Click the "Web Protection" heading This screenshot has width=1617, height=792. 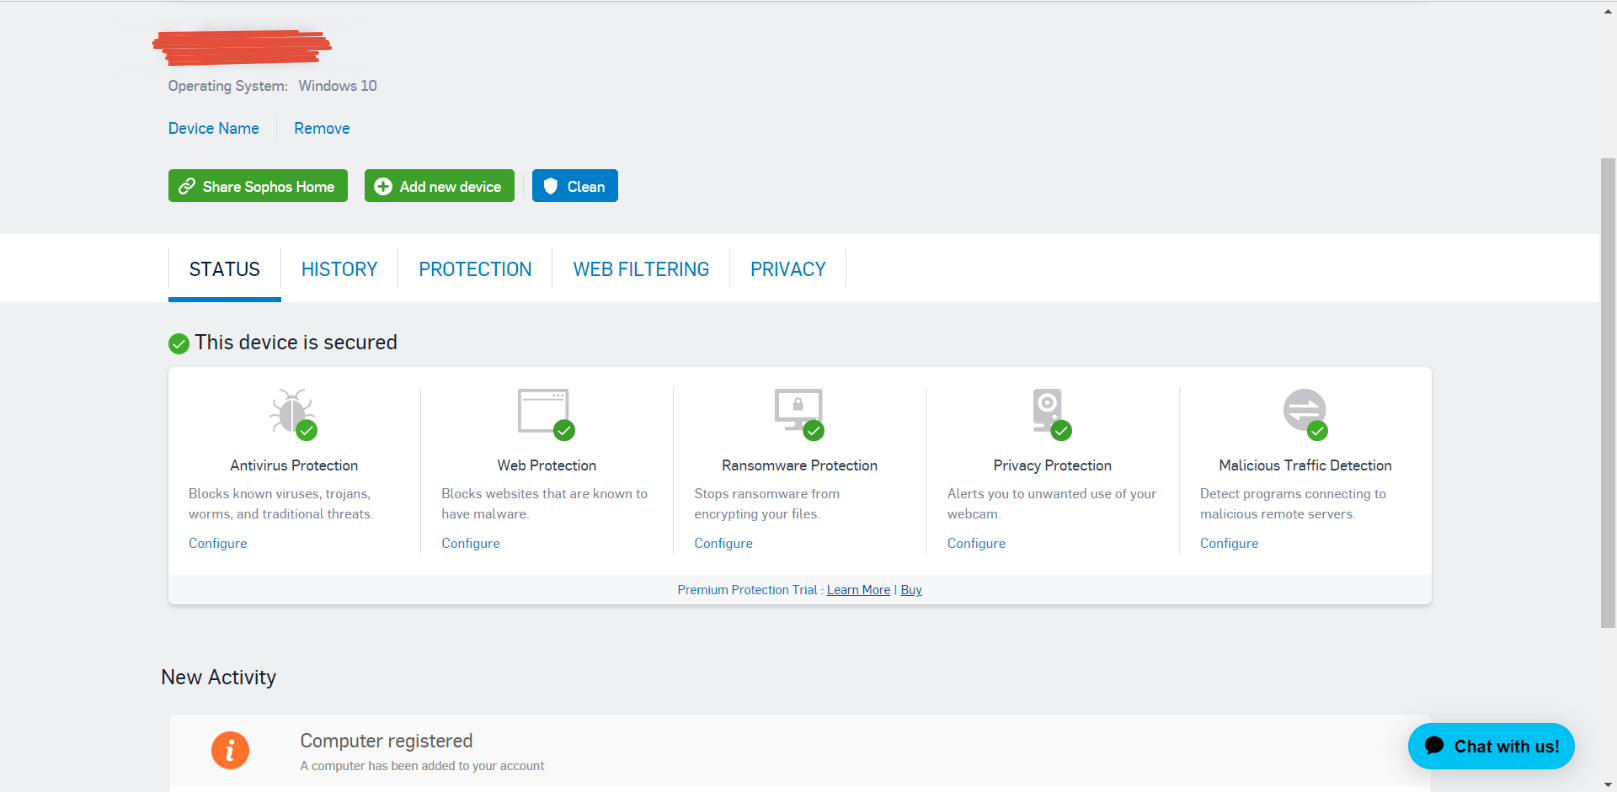click(547, 465)
